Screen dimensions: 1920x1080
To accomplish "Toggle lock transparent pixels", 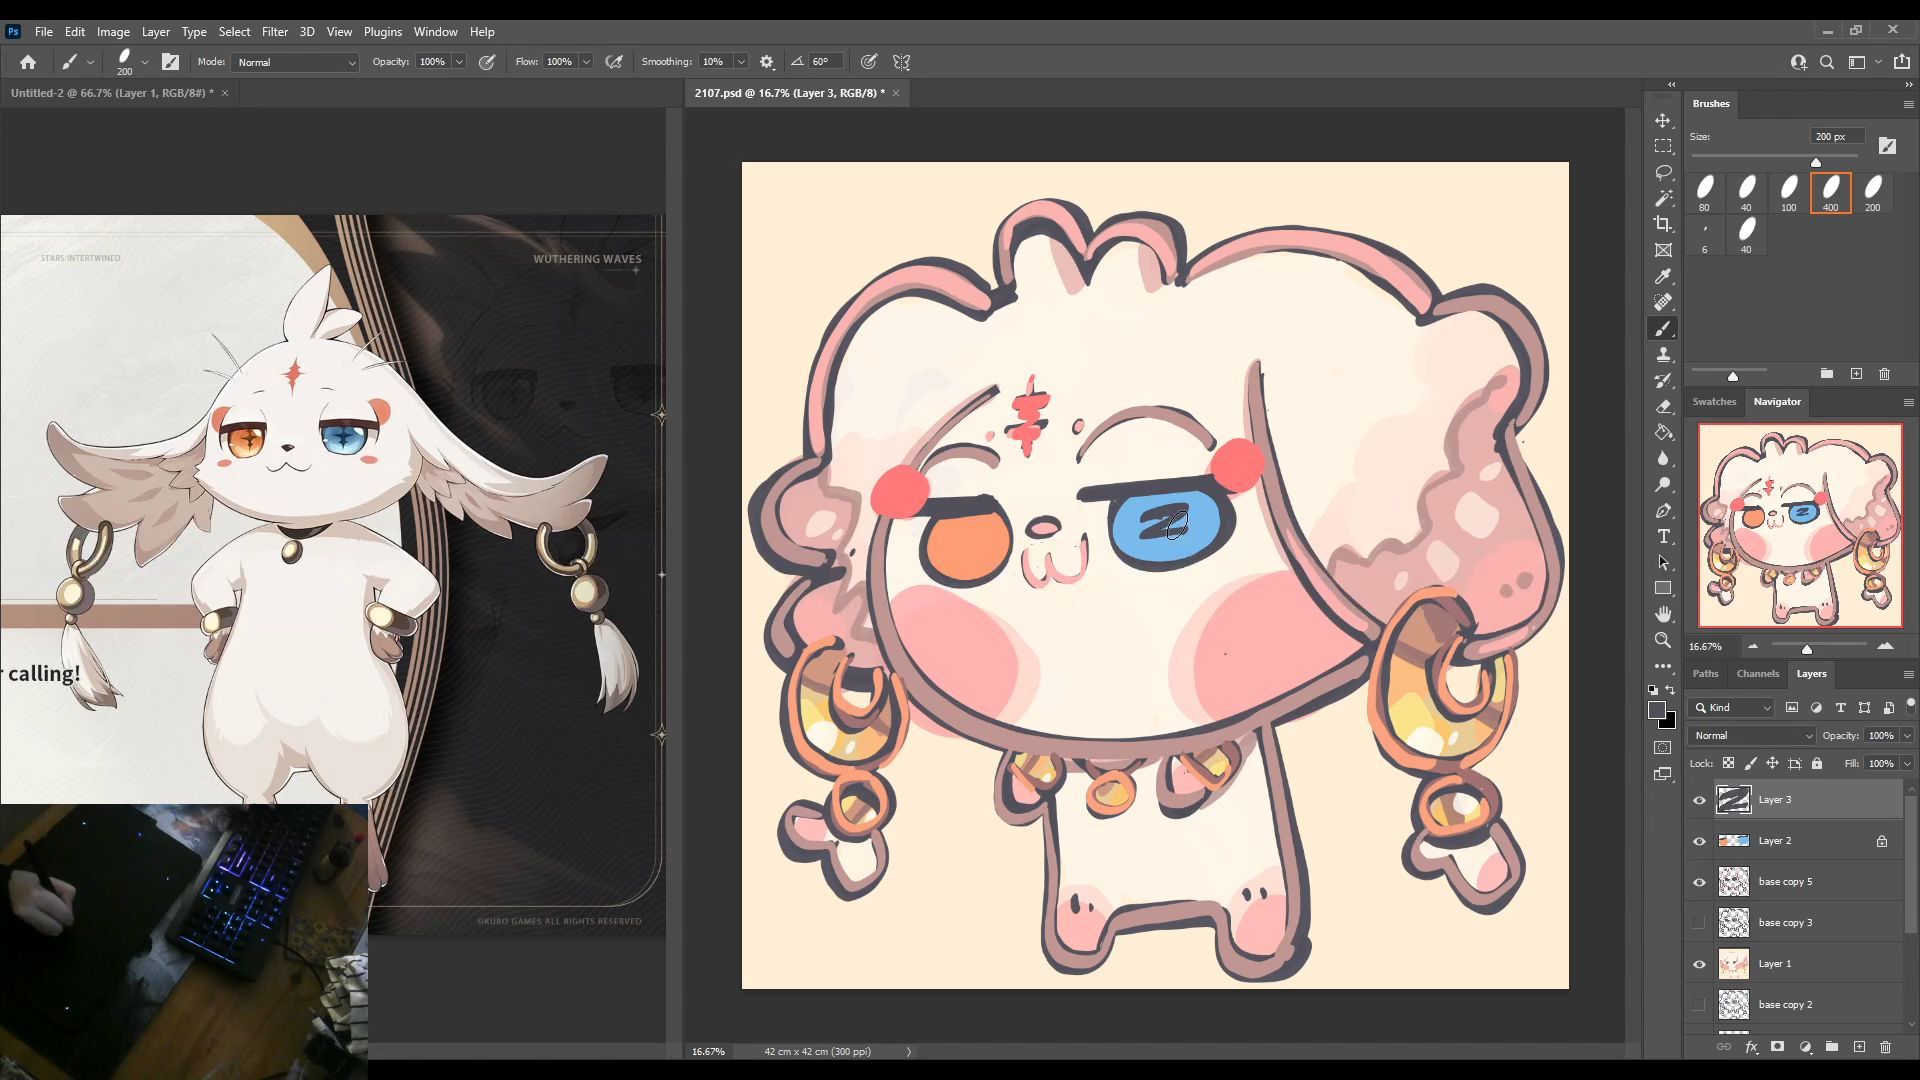I will 1728,763.
